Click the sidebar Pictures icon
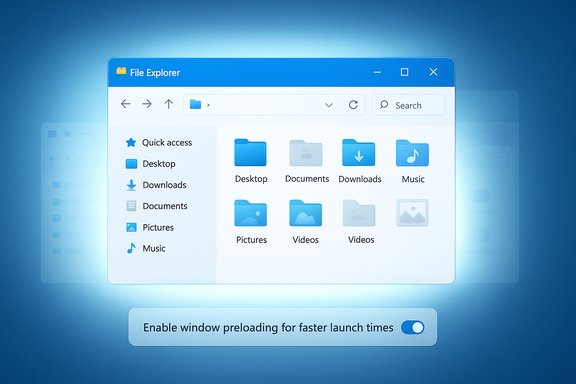Screen dimensions: 576x384 click(x=131, y=227)
